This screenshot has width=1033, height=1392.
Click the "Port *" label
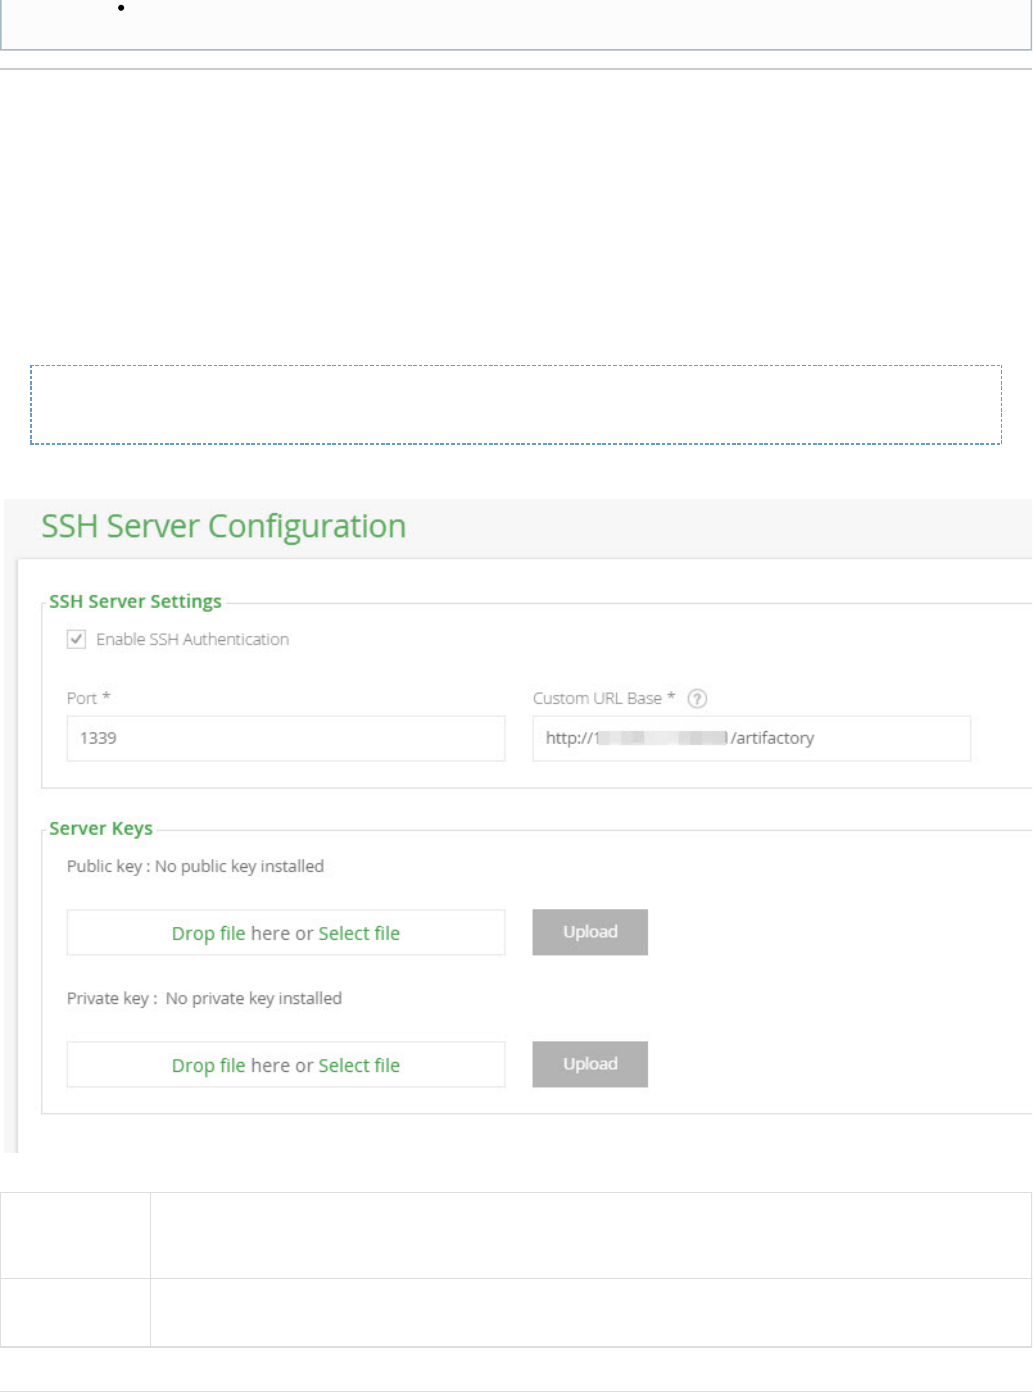tap(88, 698)
